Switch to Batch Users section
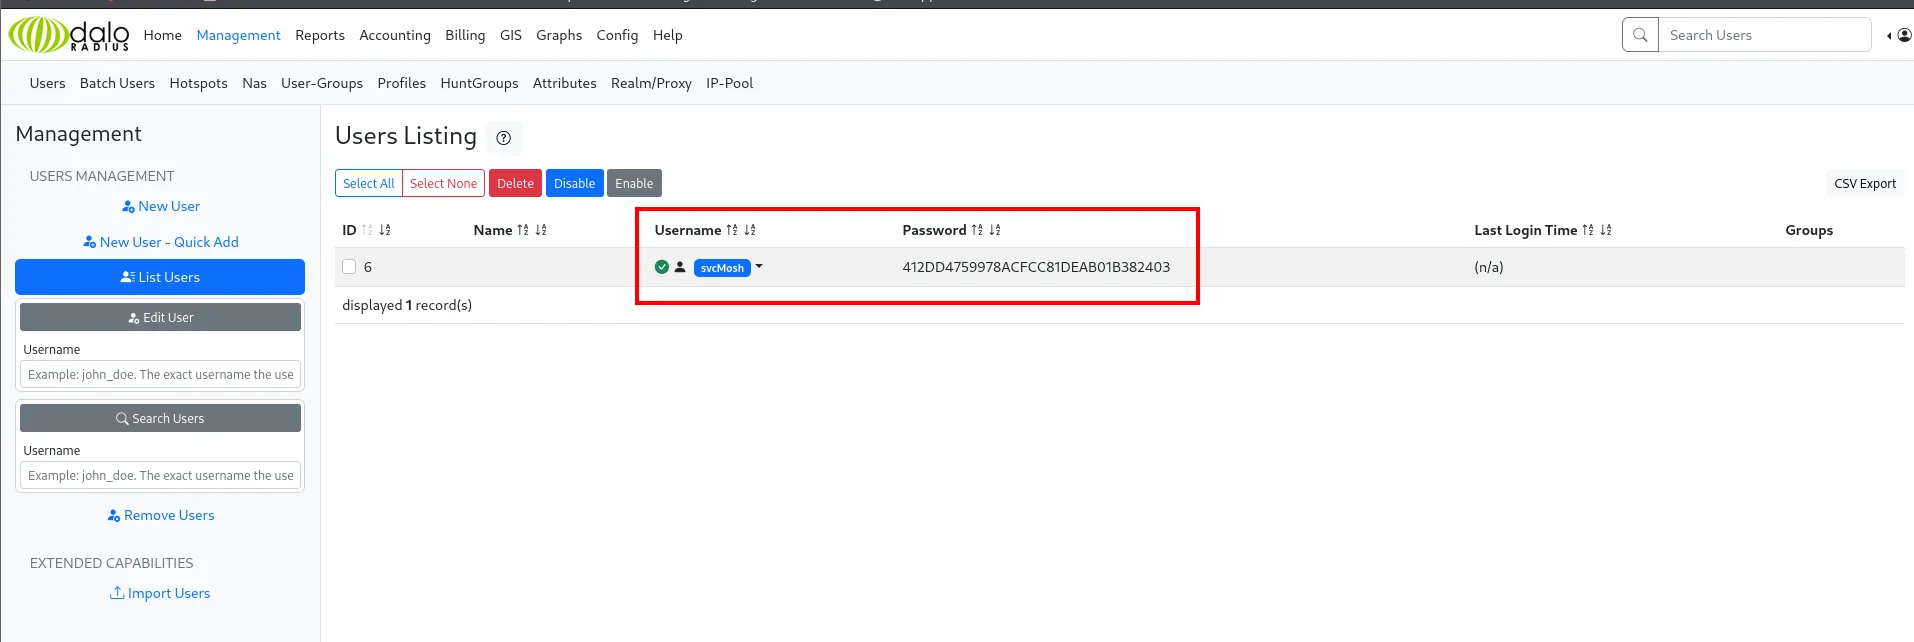1914x642 pixels. pos(117,83)
